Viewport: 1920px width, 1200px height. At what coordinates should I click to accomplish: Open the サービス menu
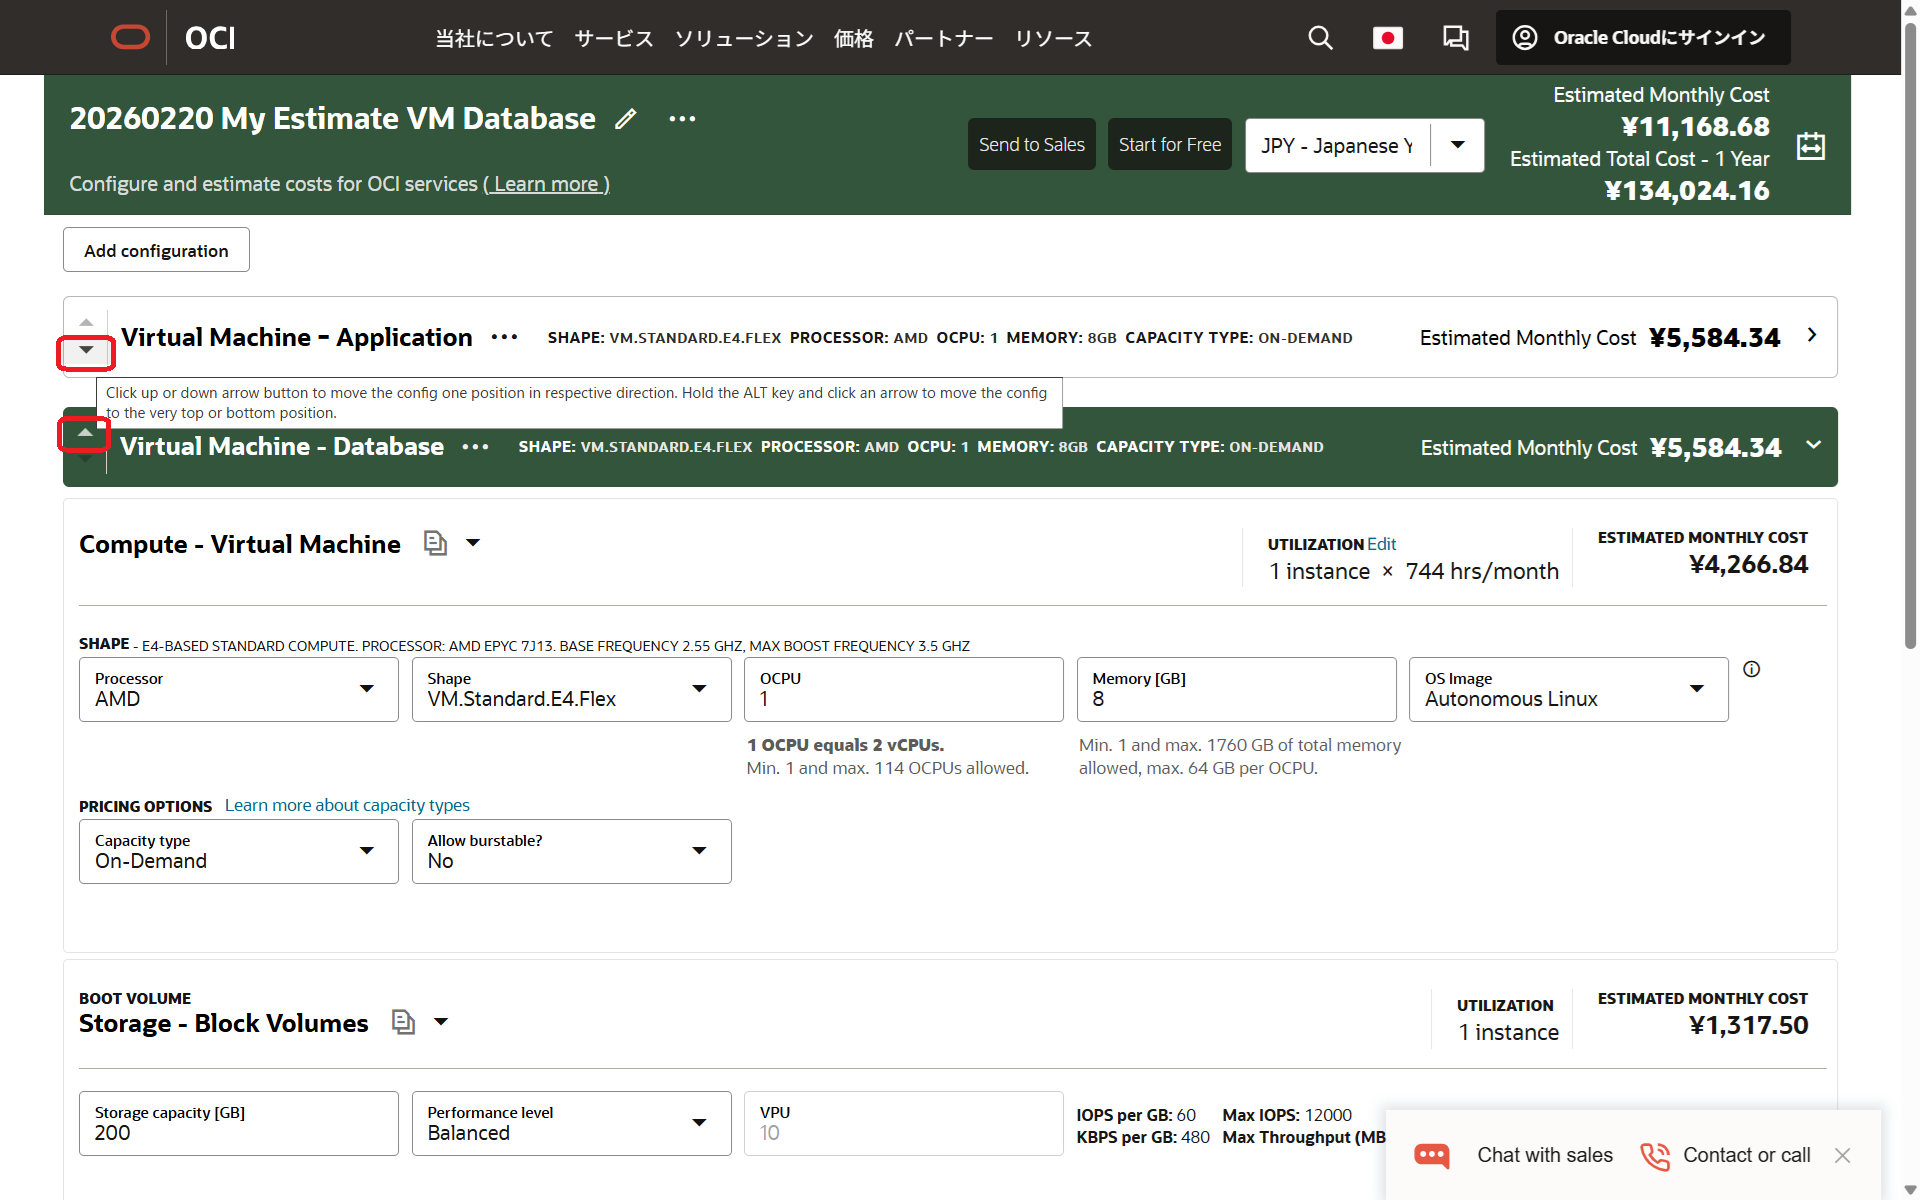613,38
